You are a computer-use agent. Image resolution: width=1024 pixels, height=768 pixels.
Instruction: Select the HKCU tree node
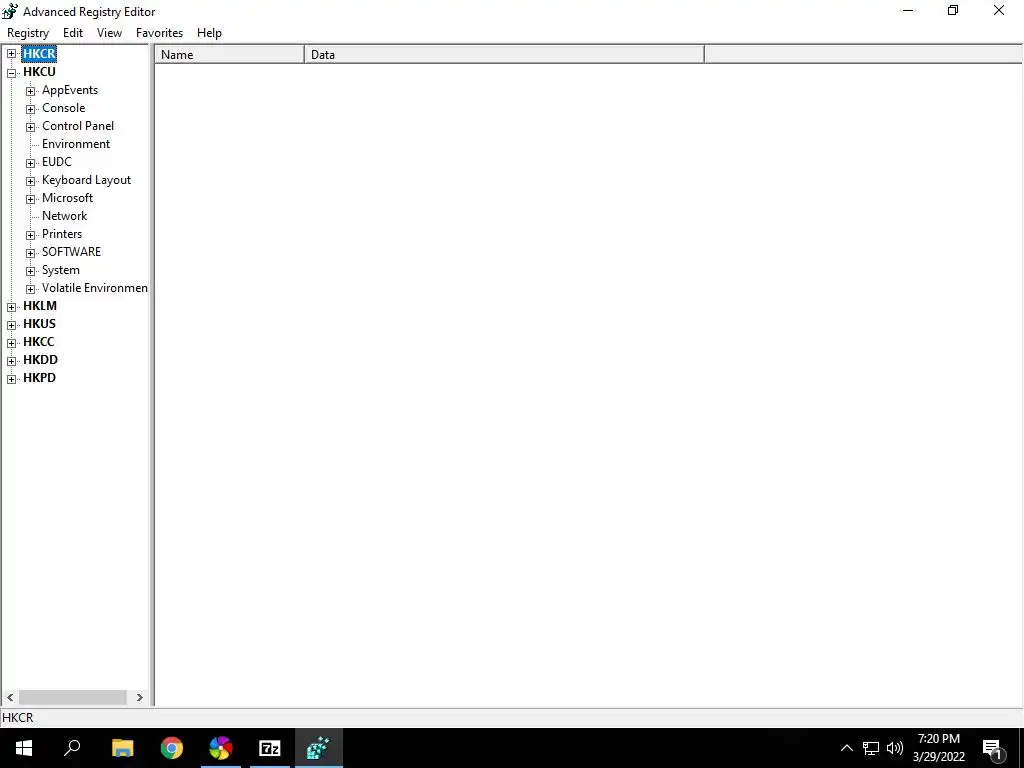pyautogui.click(x=39, y=72)
